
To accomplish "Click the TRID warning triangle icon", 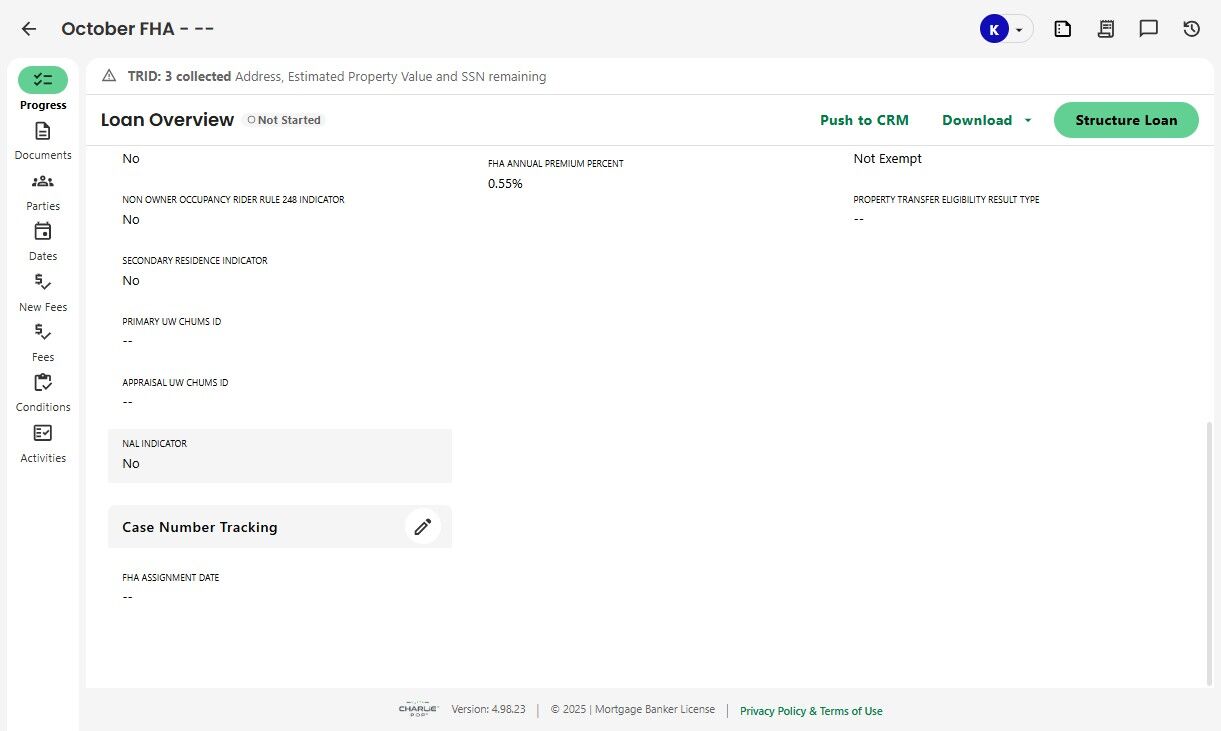I will [109, 76].
